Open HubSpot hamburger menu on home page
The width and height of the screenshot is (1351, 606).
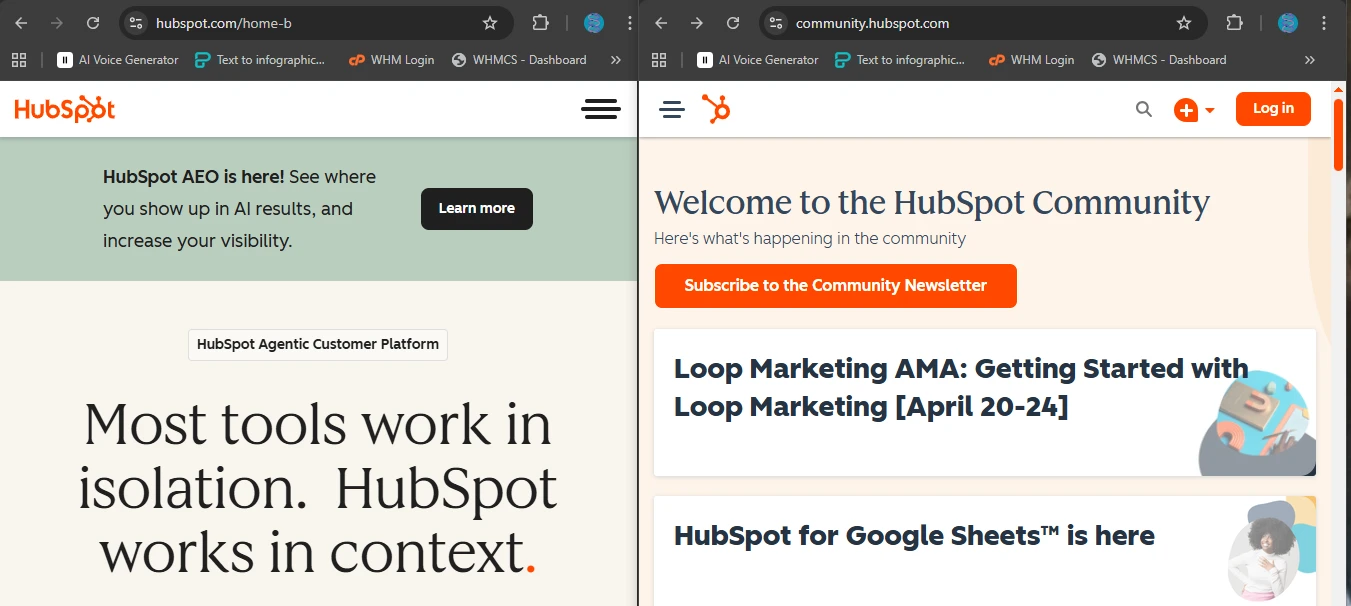coord(601,109)
